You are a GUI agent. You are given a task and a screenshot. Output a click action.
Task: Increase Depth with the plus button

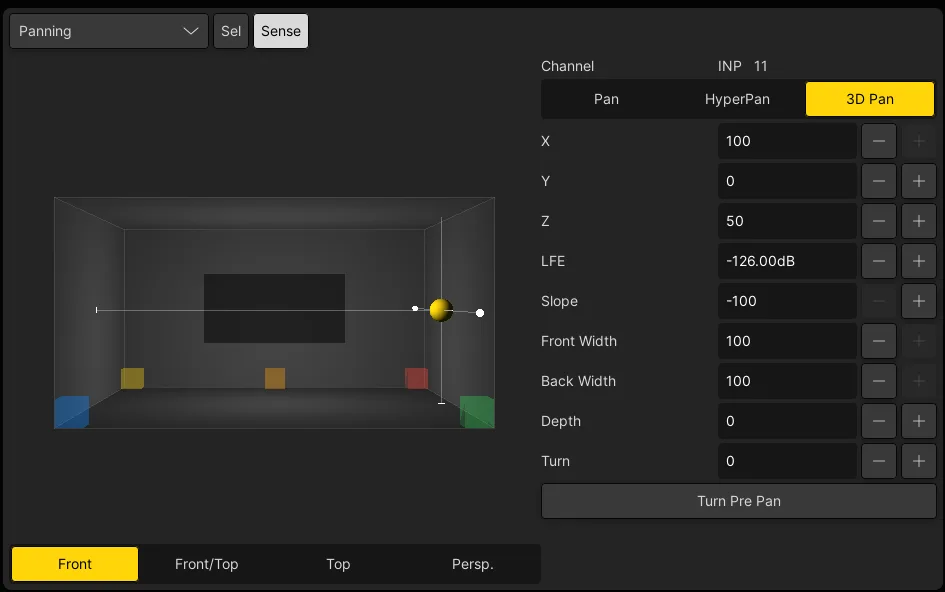point(918,421)
